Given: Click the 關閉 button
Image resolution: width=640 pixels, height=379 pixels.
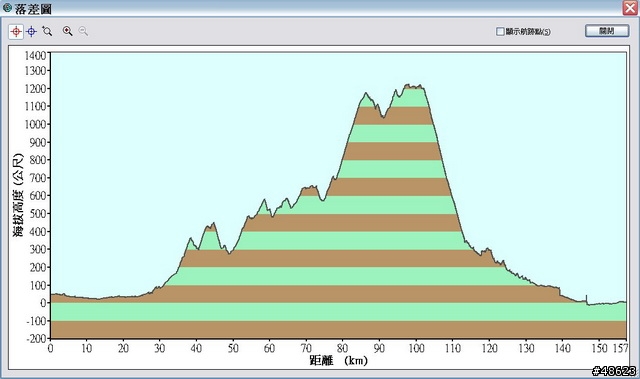Looking at the screenshot, I should point(607,31).
